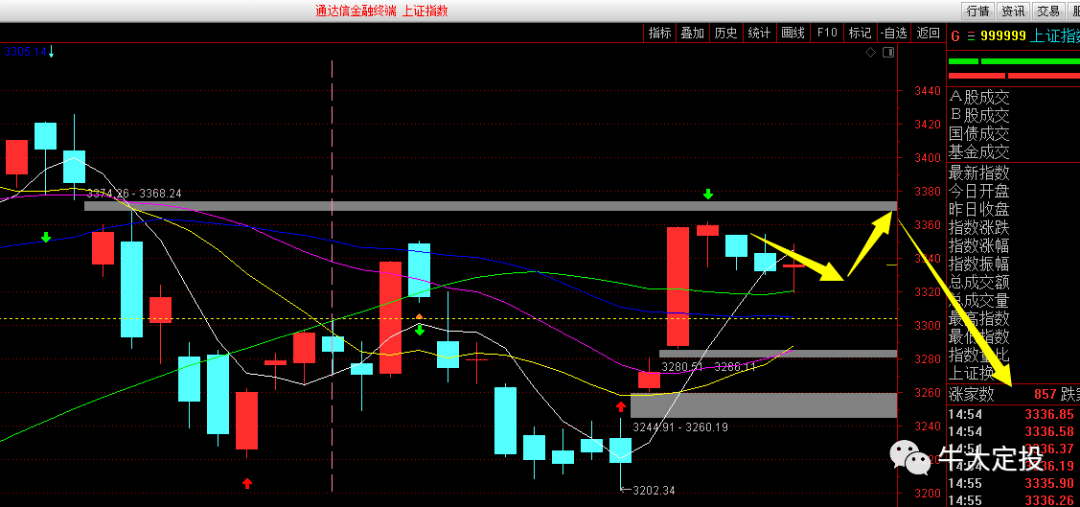Click the diamond icon above the price axis
This screenshot has height=507, width=1080.
(871, 52)
